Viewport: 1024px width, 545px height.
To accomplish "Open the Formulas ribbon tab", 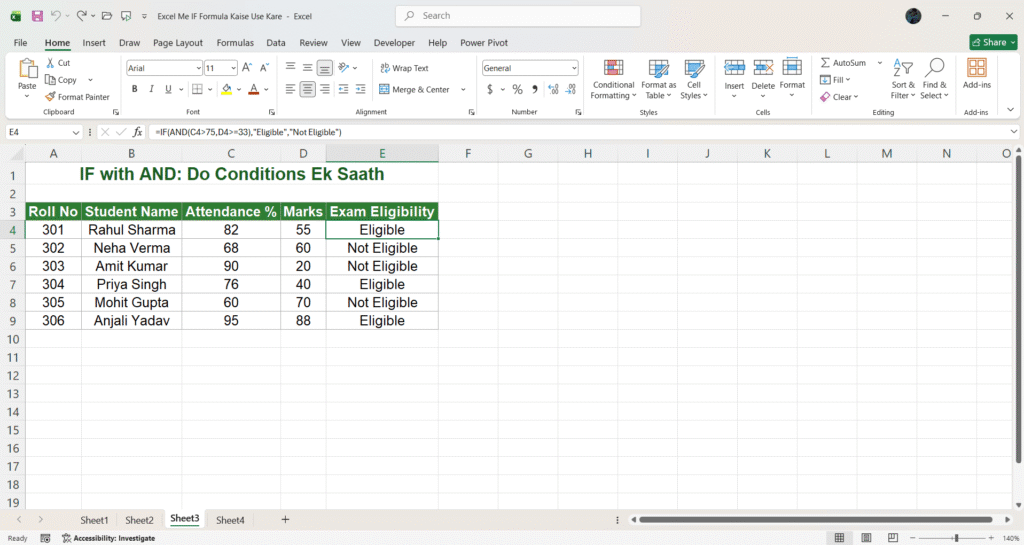I will tap(235, 42).
